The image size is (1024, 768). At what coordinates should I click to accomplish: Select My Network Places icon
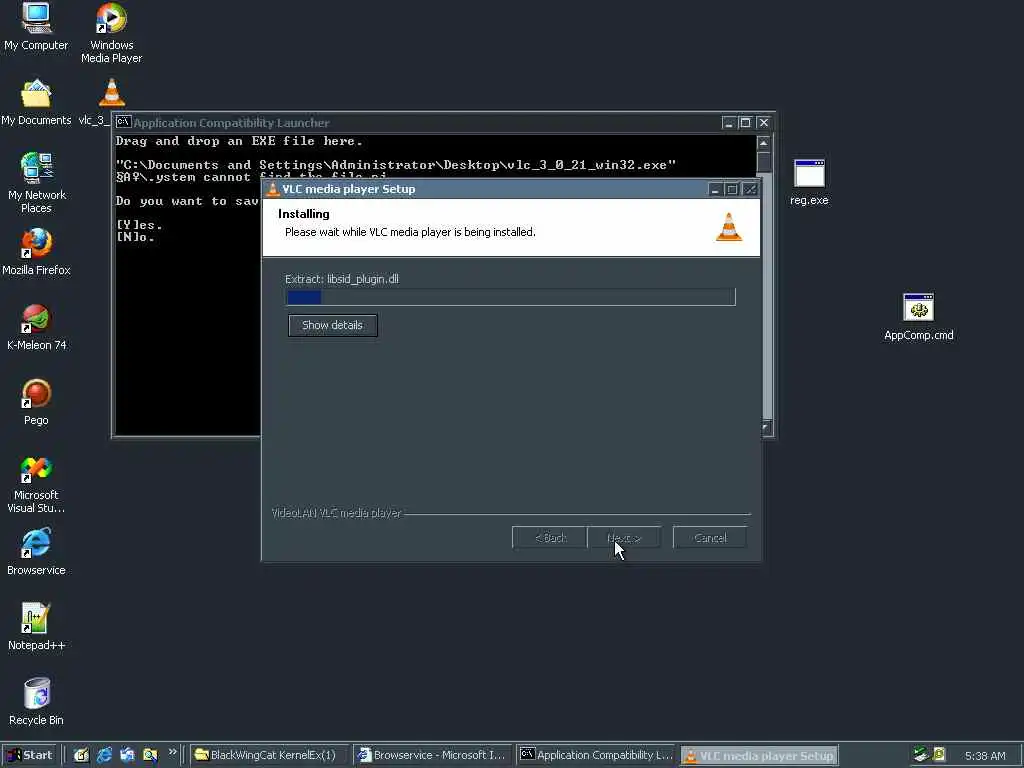pos(36,182)
